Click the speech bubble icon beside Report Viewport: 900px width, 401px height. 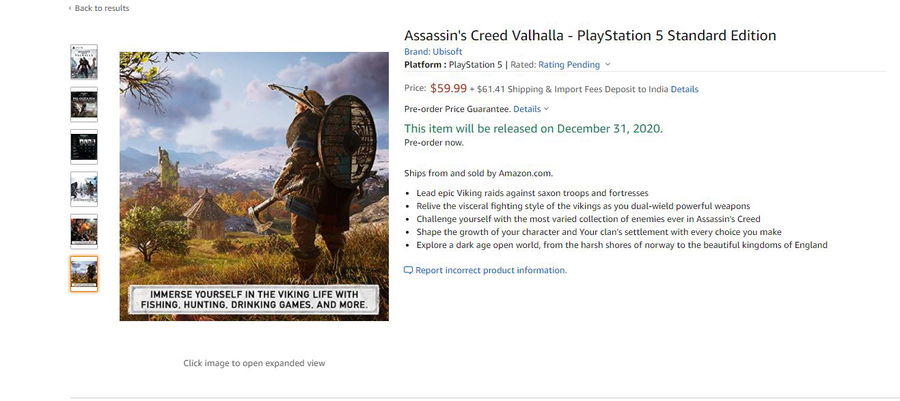408,270
